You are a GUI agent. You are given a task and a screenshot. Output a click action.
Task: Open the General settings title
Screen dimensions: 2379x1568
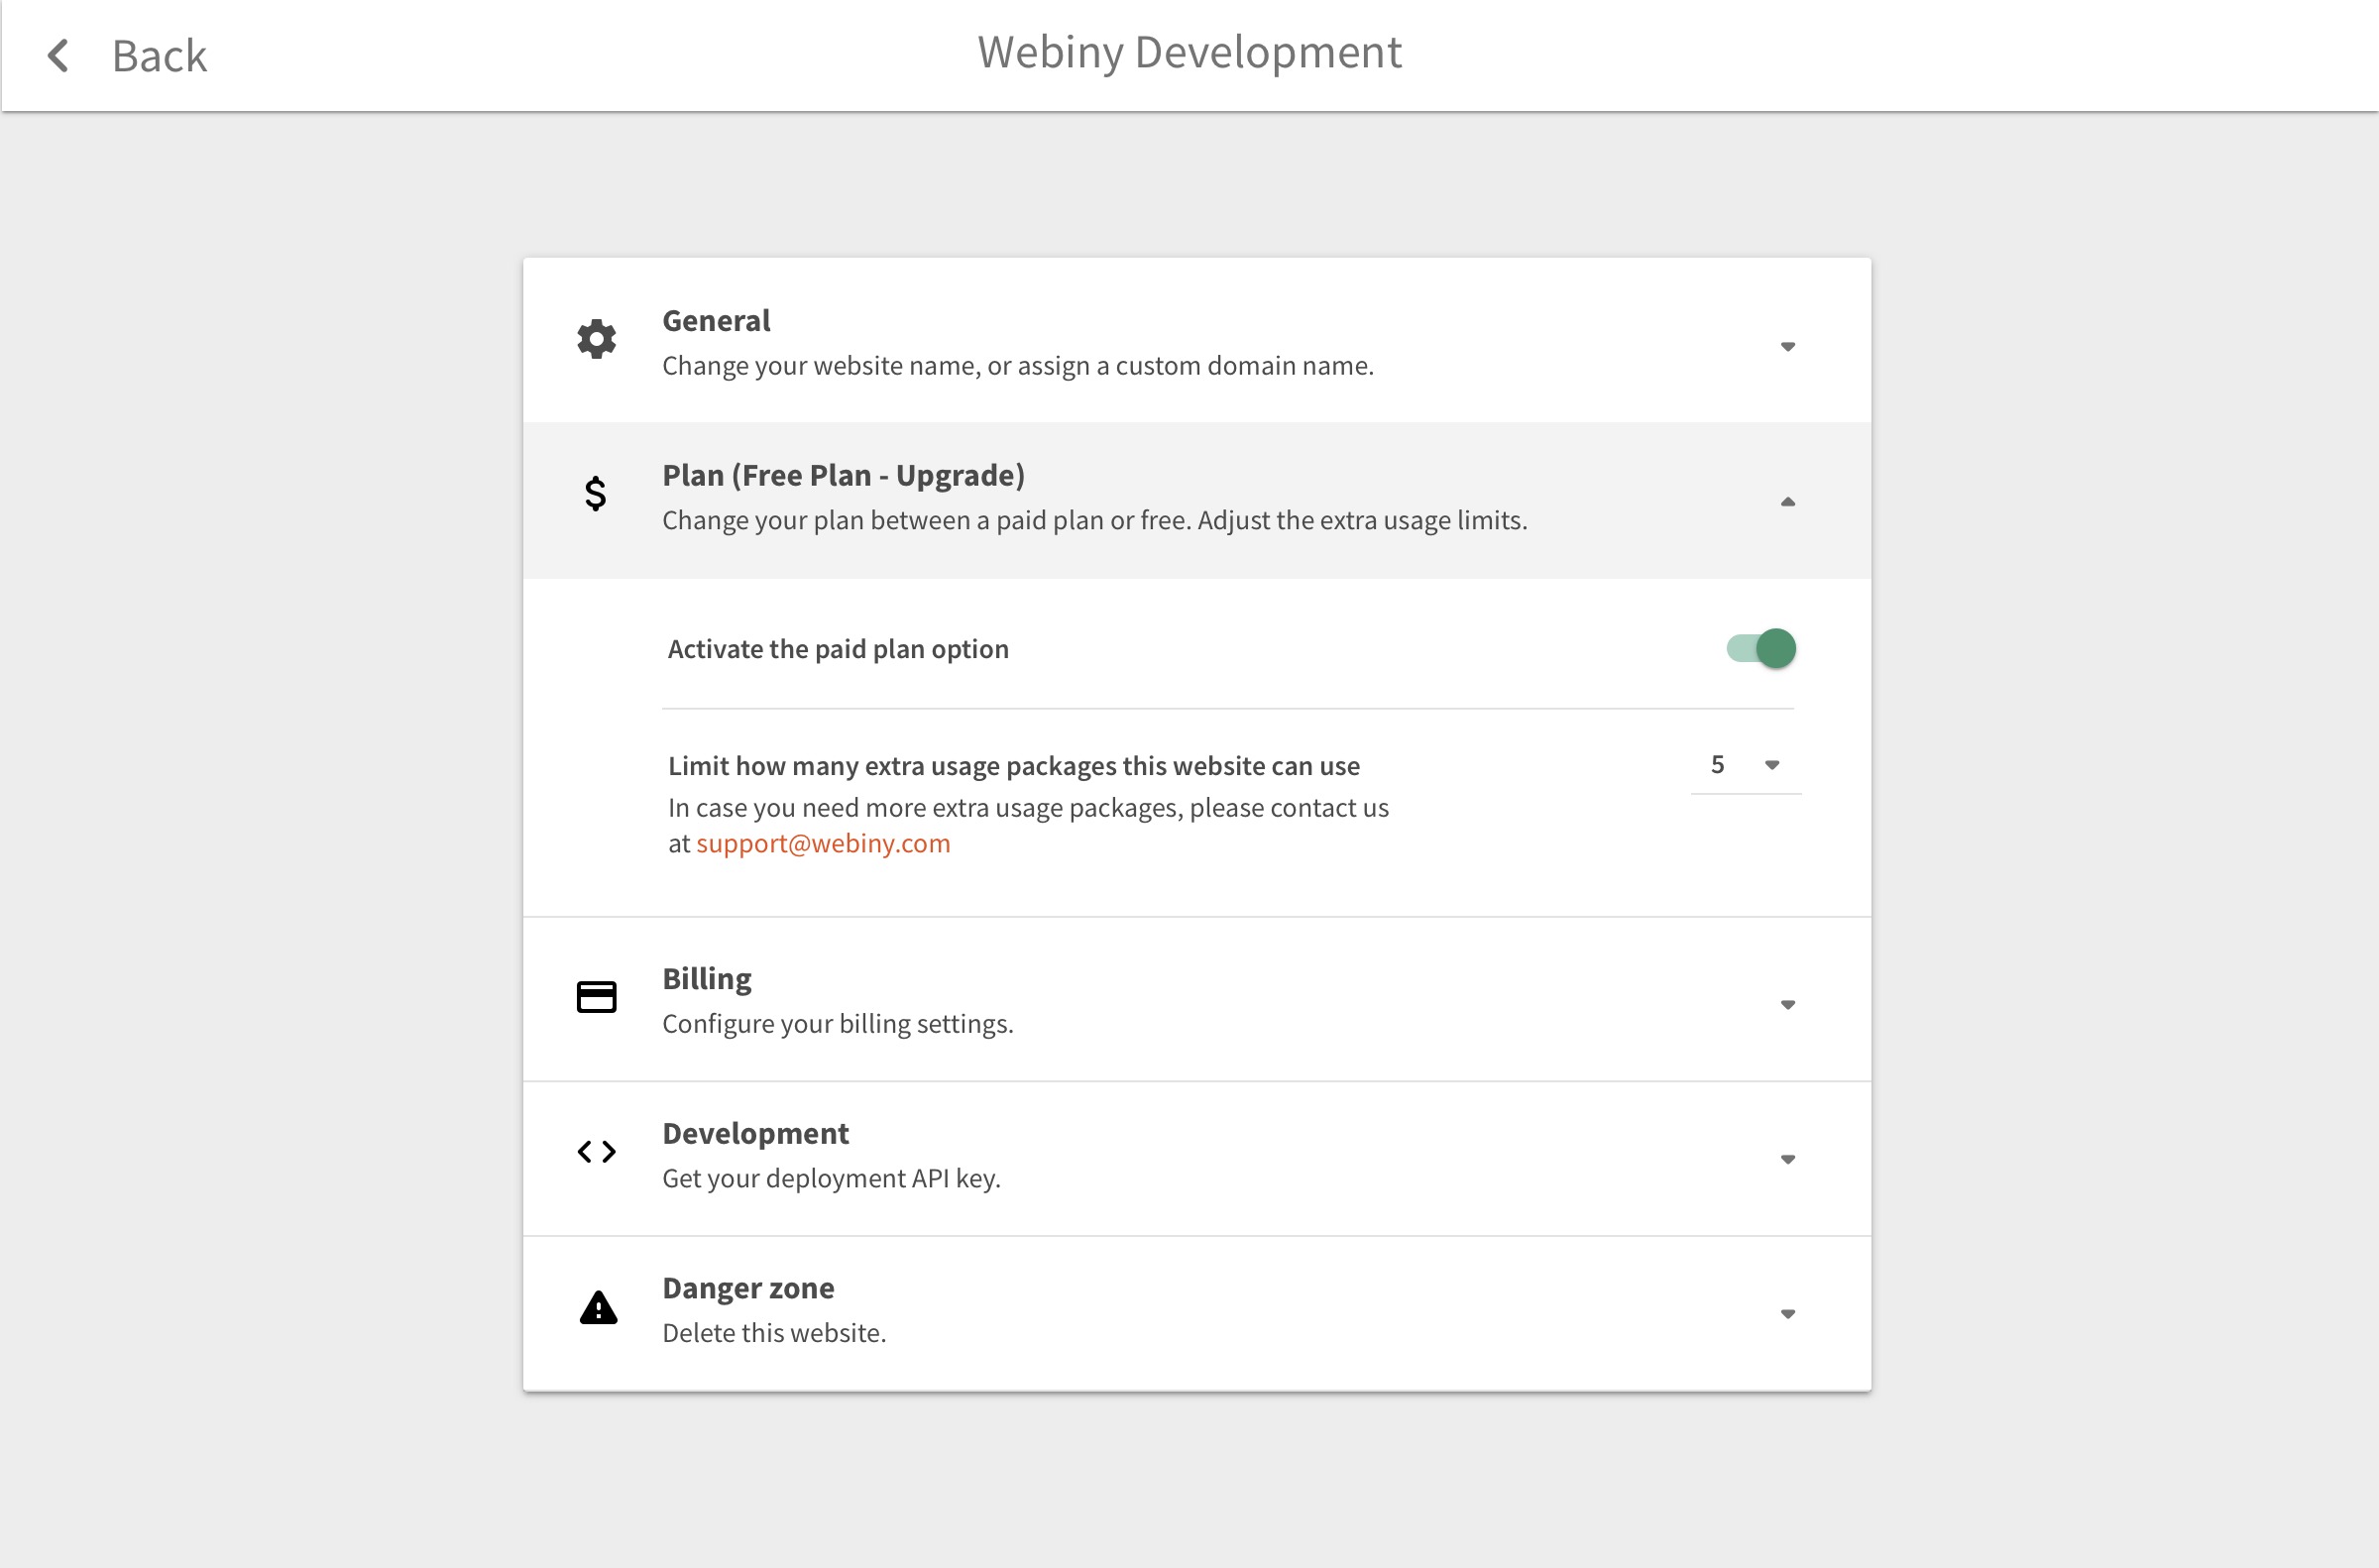pyautogui.click(x=716, y=321)
